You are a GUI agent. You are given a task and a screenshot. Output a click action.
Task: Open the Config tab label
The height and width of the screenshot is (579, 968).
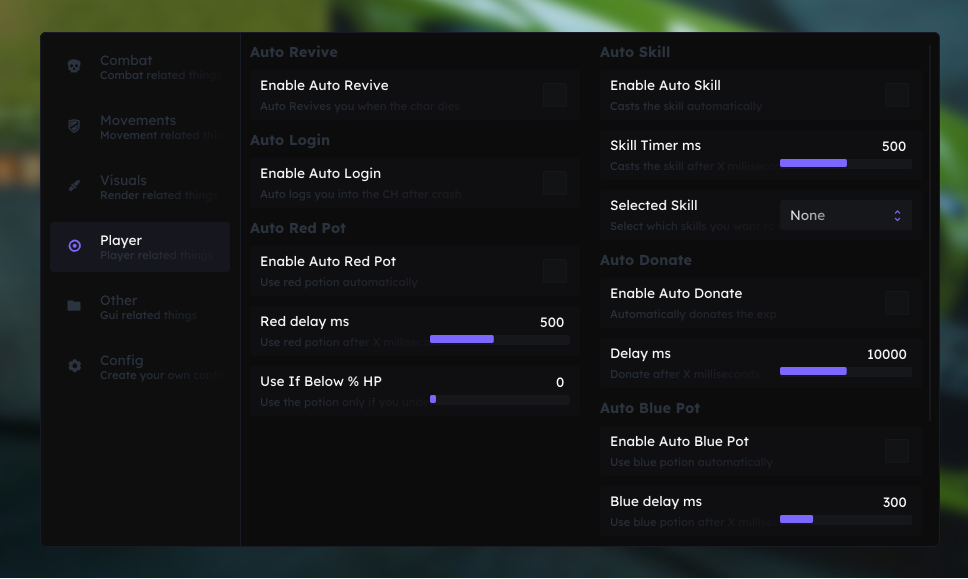click(122, 361)
